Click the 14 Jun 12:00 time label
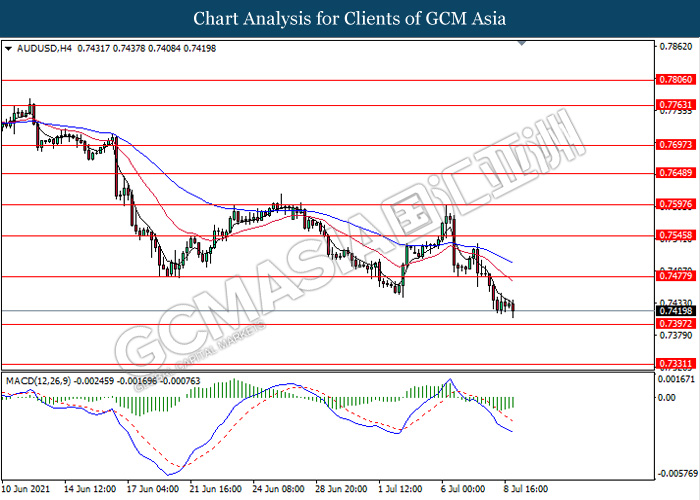The height and width of the screenshot is (500, 700). (x=90, y=489)
